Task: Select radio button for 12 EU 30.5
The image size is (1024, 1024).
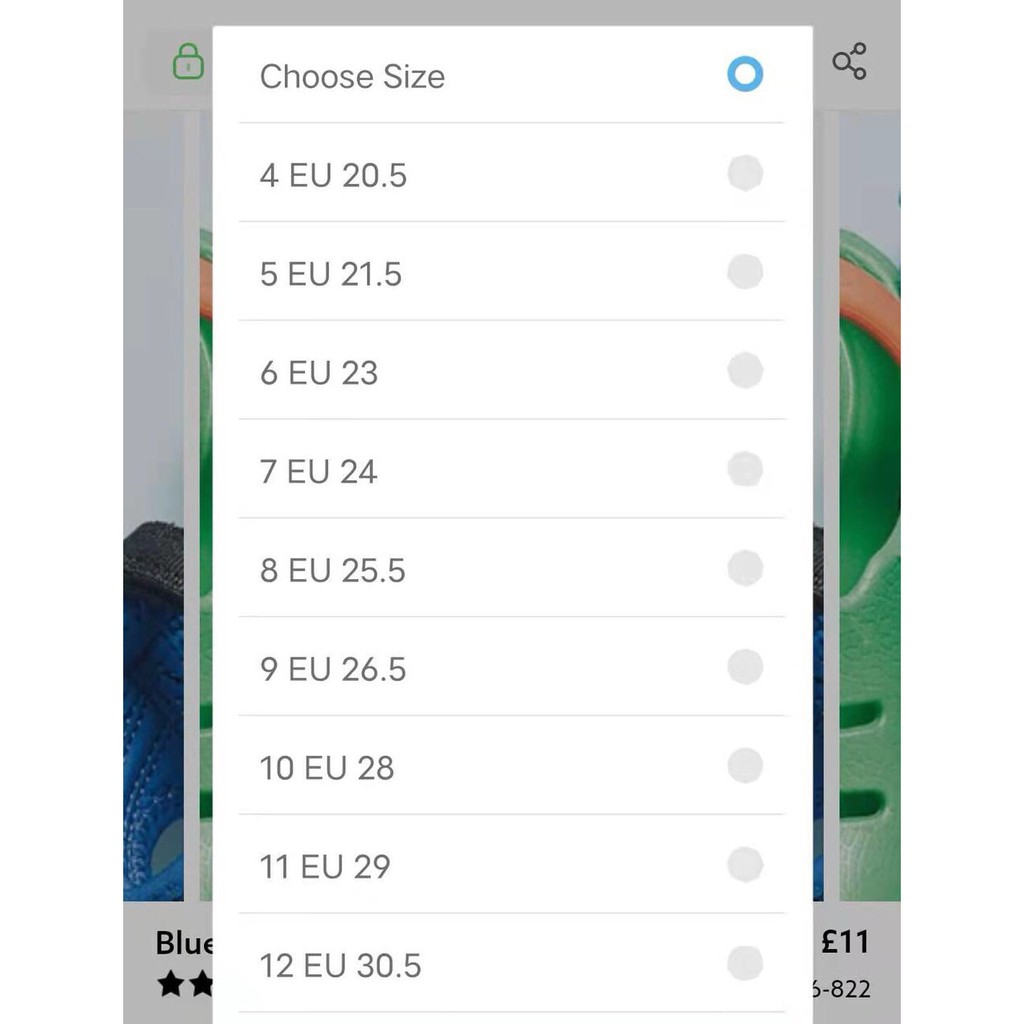Action: point(745,964)
